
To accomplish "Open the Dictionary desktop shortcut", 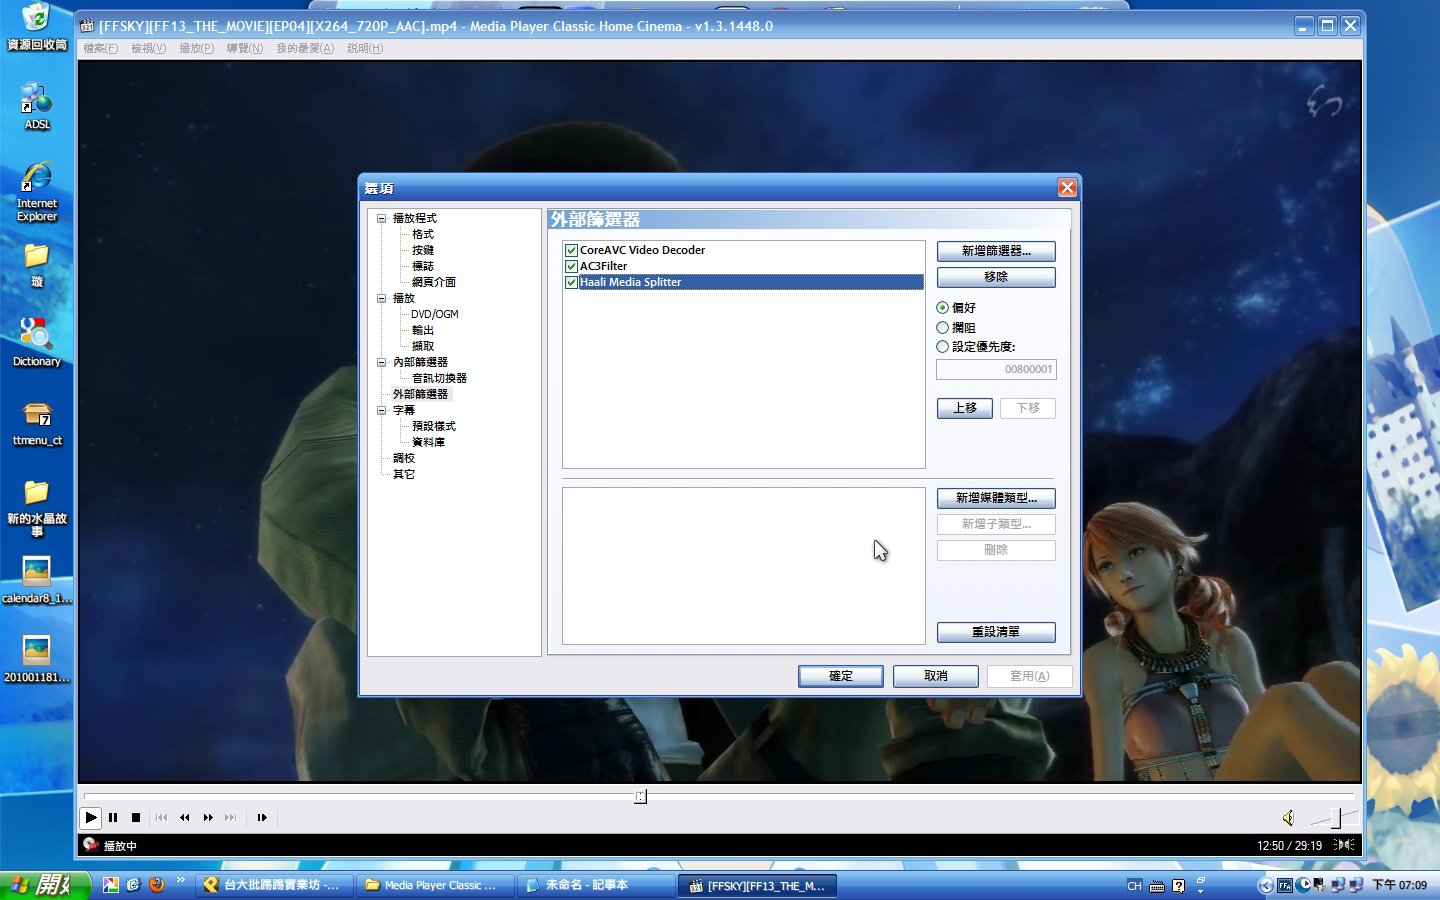I will (x=37, y=342).
